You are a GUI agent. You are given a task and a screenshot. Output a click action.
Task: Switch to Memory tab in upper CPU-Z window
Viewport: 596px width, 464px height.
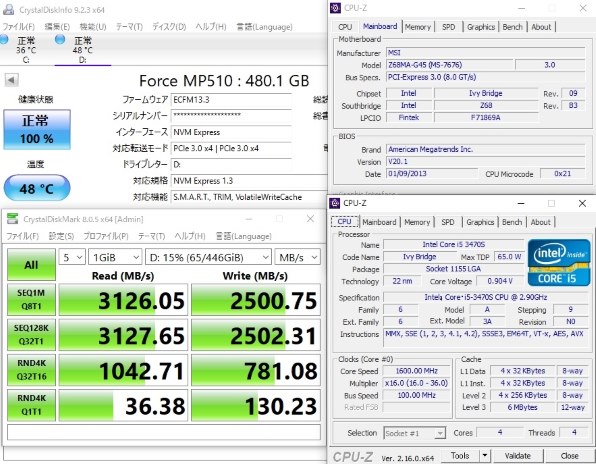418,27
